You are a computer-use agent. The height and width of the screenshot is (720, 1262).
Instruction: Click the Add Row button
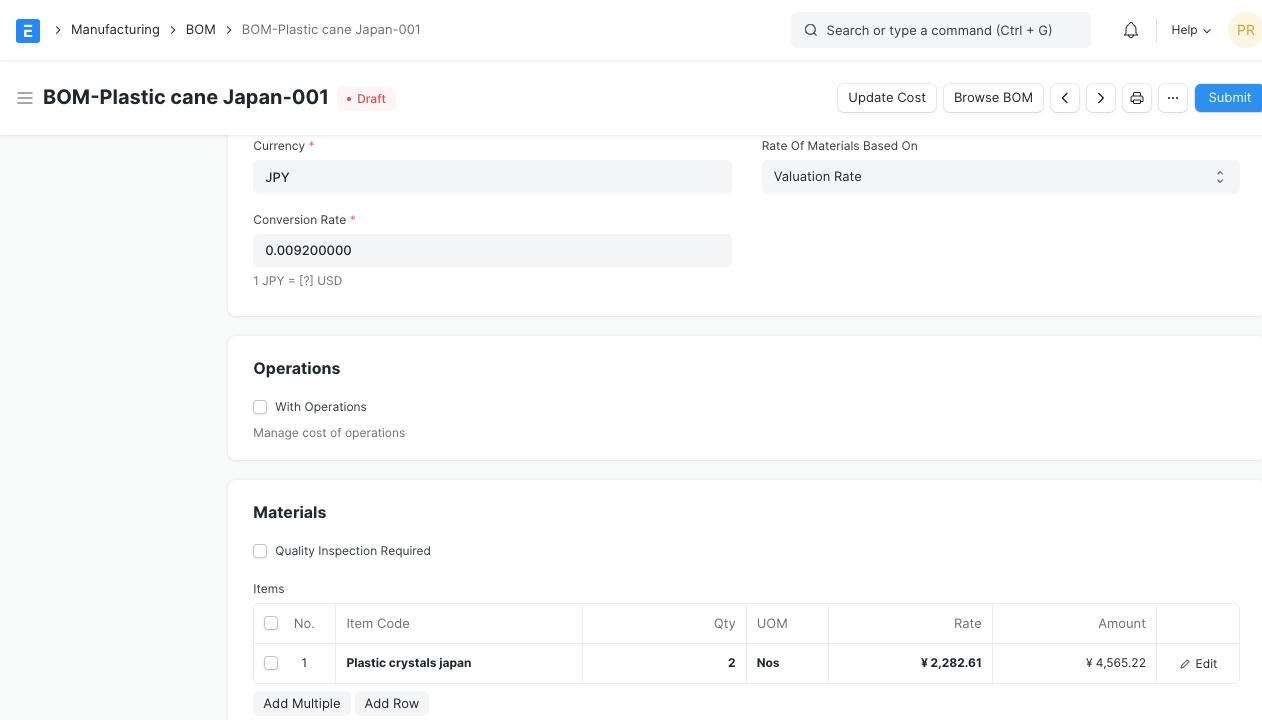point(391,704)
